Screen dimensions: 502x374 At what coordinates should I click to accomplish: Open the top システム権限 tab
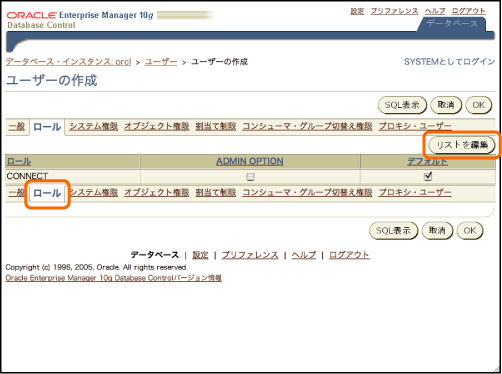click(x=94, y=126)
